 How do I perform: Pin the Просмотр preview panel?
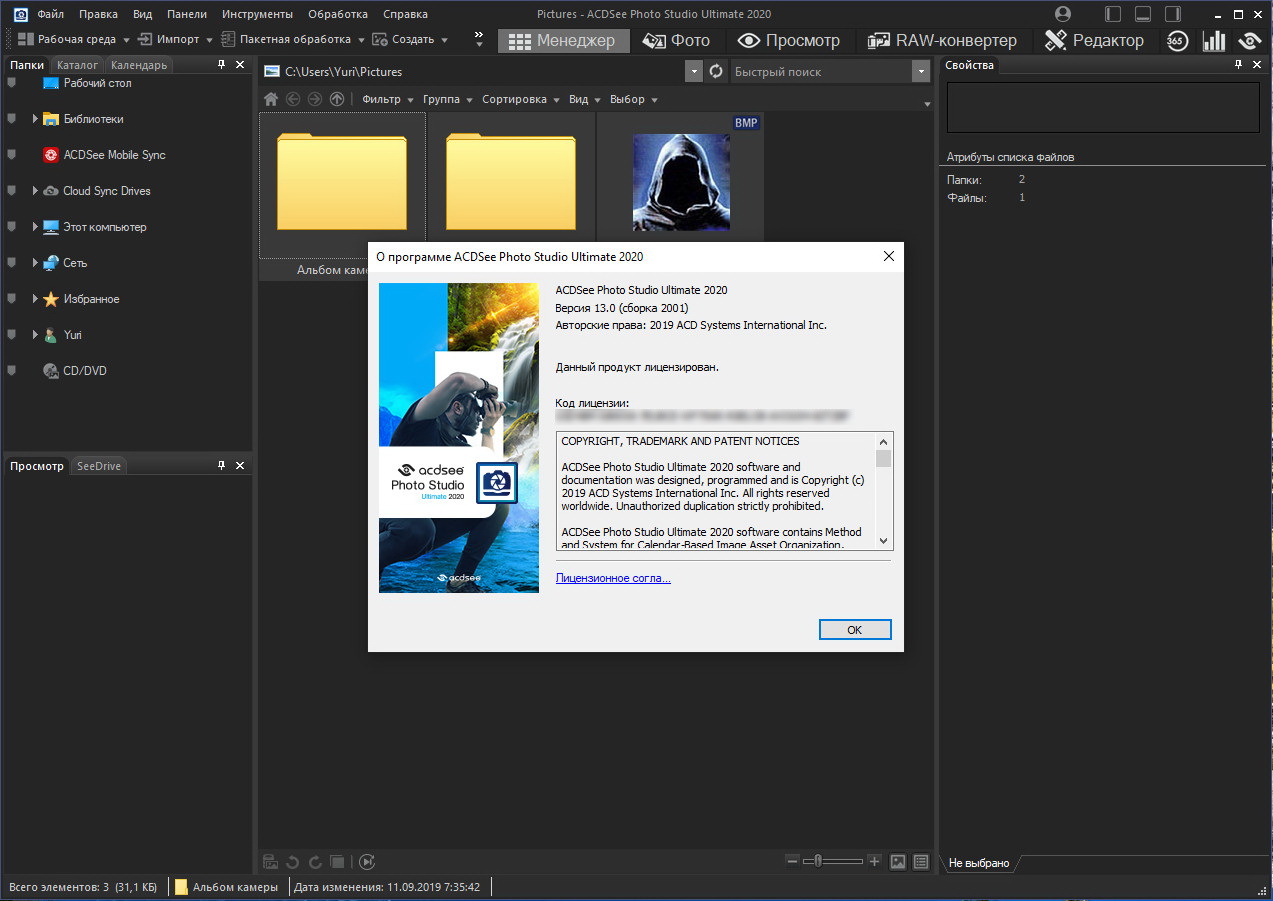[221, 466]
